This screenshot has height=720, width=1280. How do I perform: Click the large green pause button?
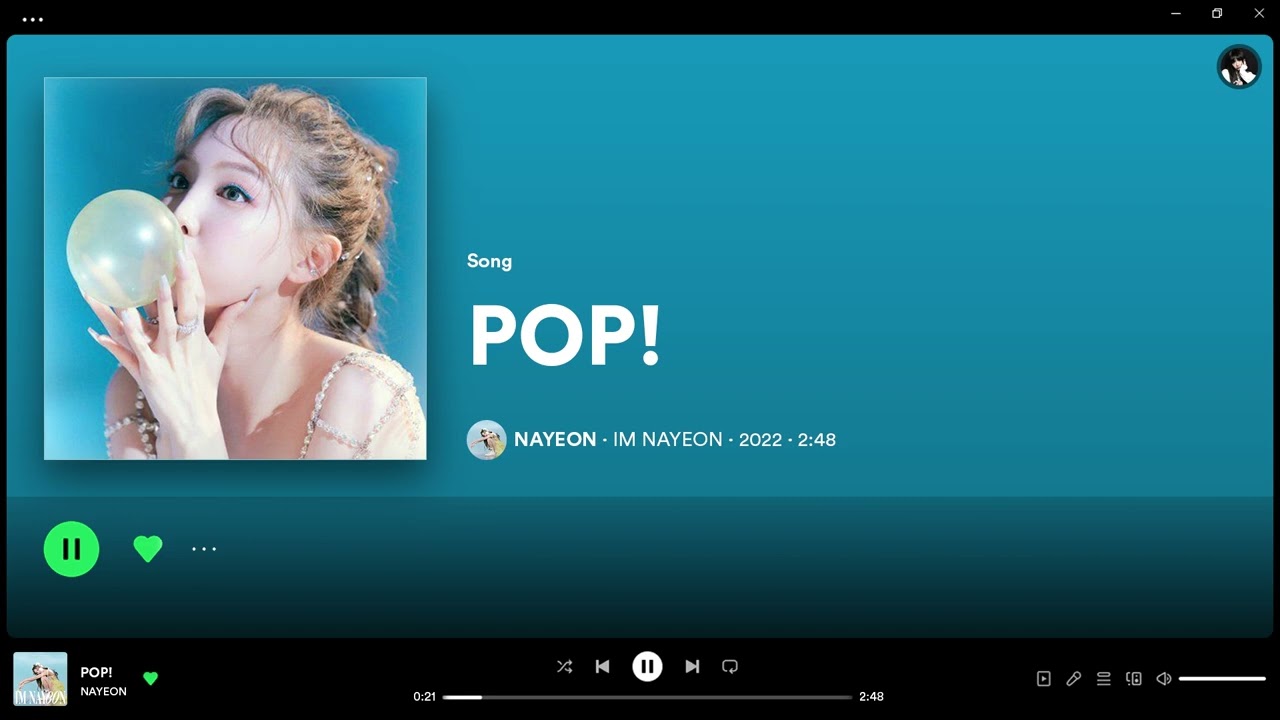[71, 549]
